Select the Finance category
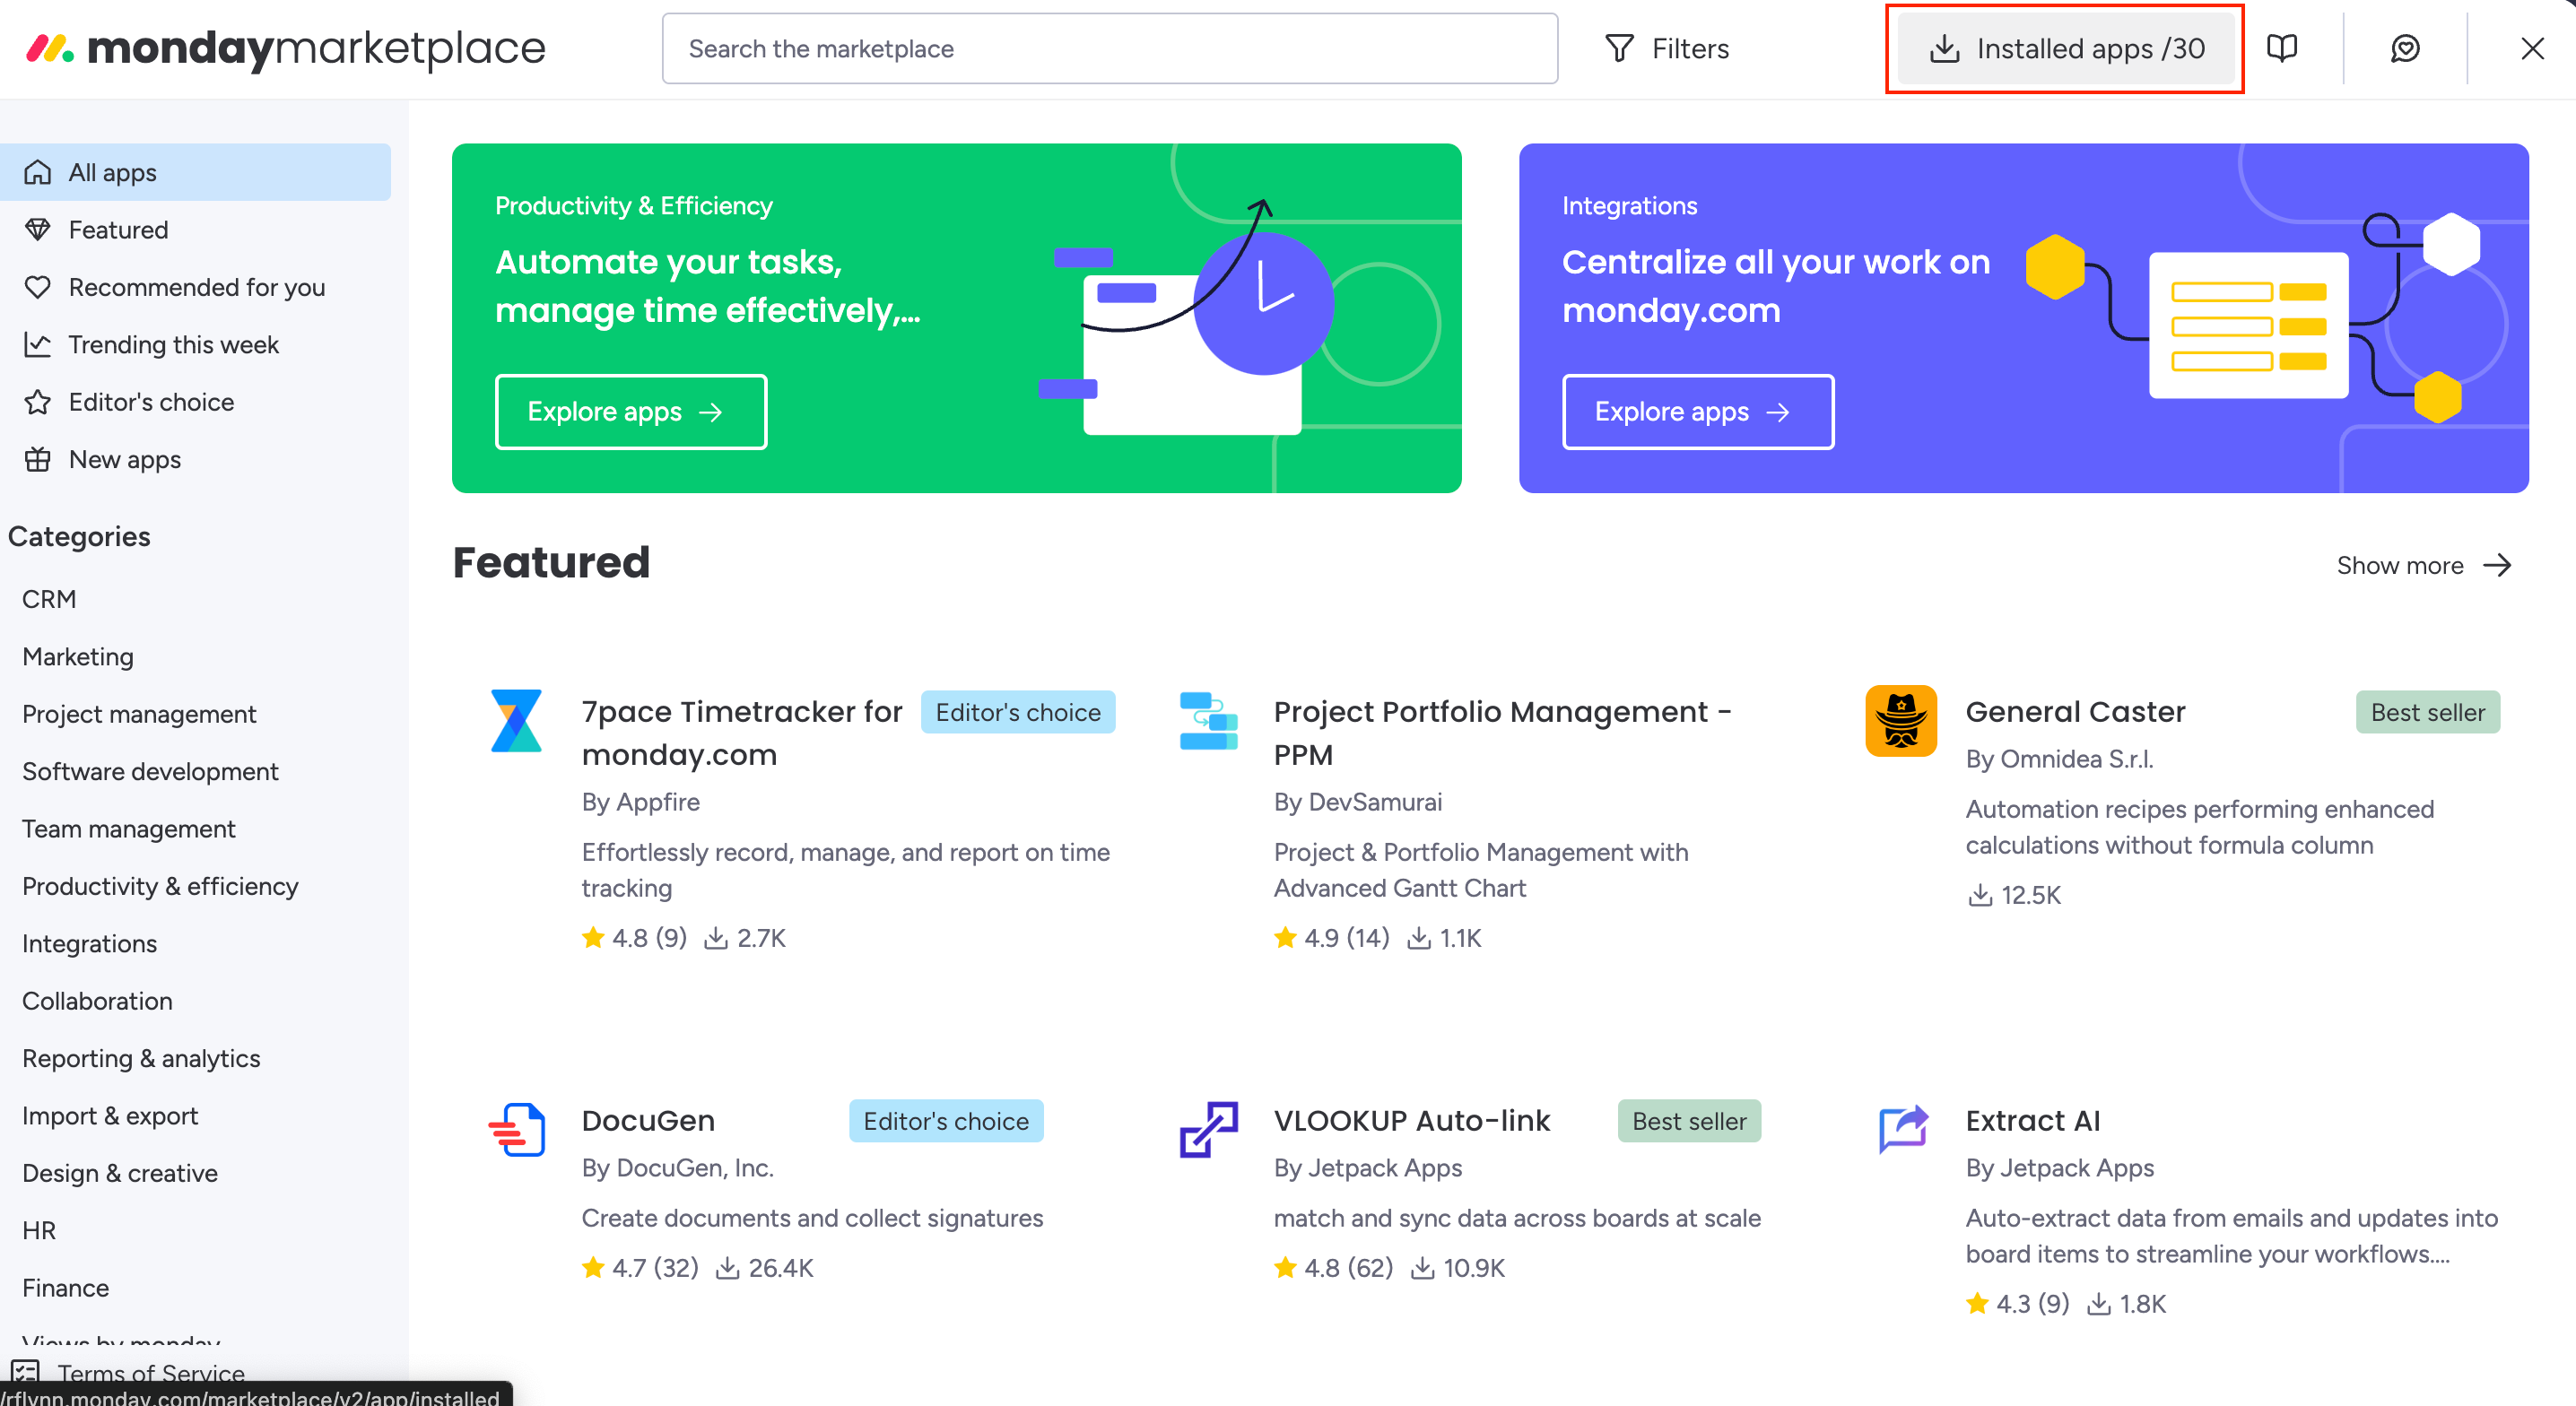This screenshot has height=1406, width=2576. pyautogui.click(x=66, y=1288)
